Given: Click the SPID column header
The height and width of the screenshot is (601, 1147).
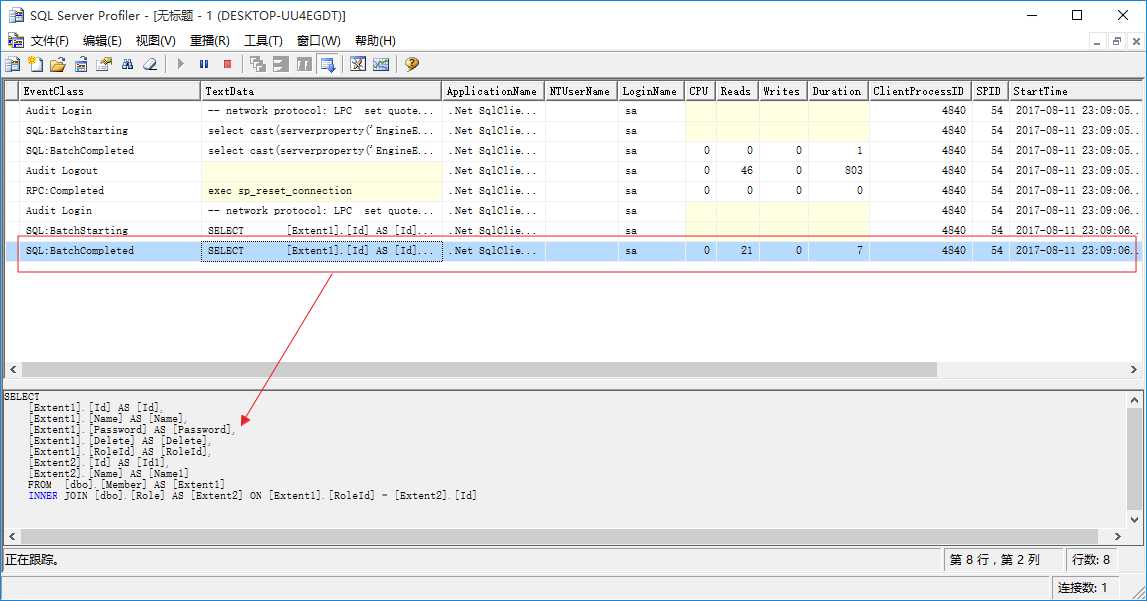Looking at the screenshot, I should tap(990, 91).
